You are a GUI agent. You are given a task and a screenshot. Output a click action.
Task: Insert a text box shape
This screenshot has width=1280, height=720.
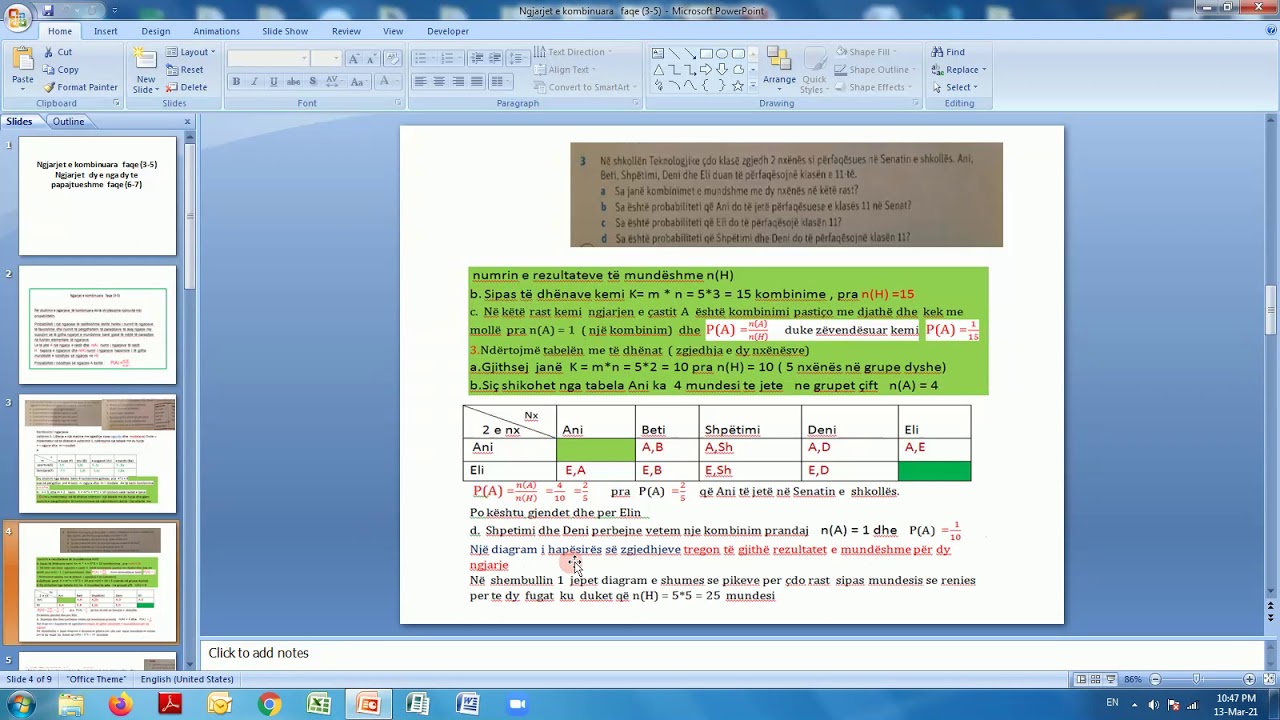658,54
